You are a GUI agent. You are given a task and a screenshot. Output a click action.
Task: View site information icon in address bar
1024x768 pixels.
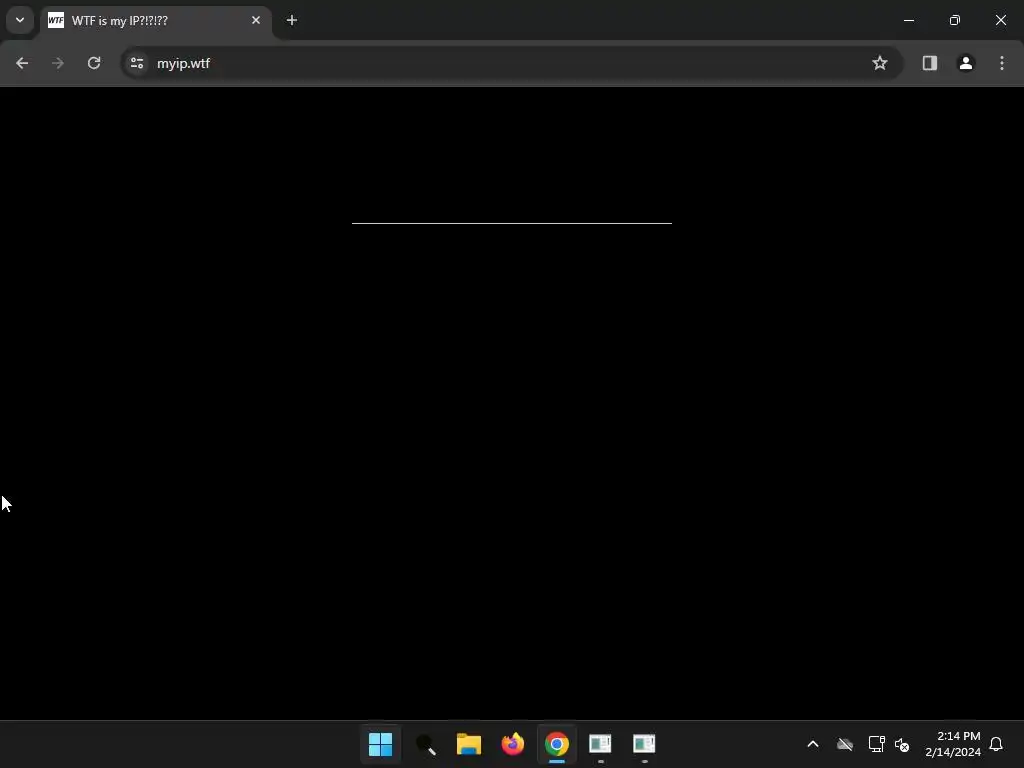[x=136, y=63]
